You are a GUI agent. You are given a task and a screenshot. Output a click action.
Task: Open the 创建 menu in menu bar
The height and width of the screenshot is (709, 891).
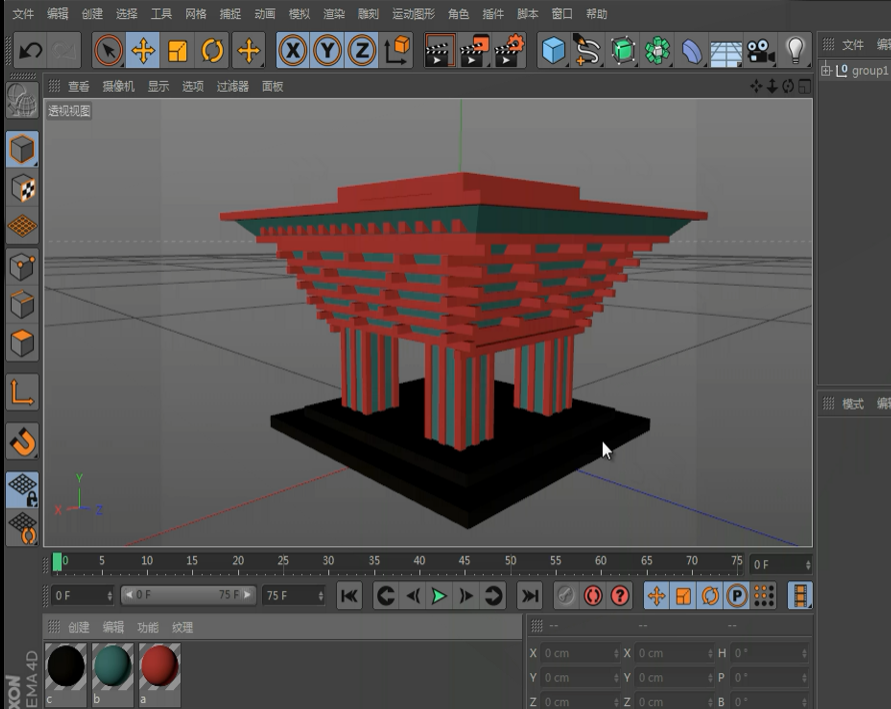point(92,14)
